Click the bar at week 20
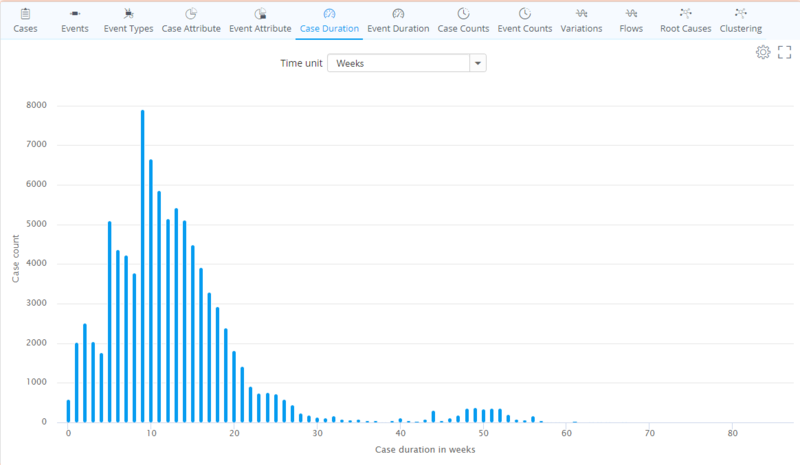This screenshot has width=800, height=465. click(x=234, y=386)
